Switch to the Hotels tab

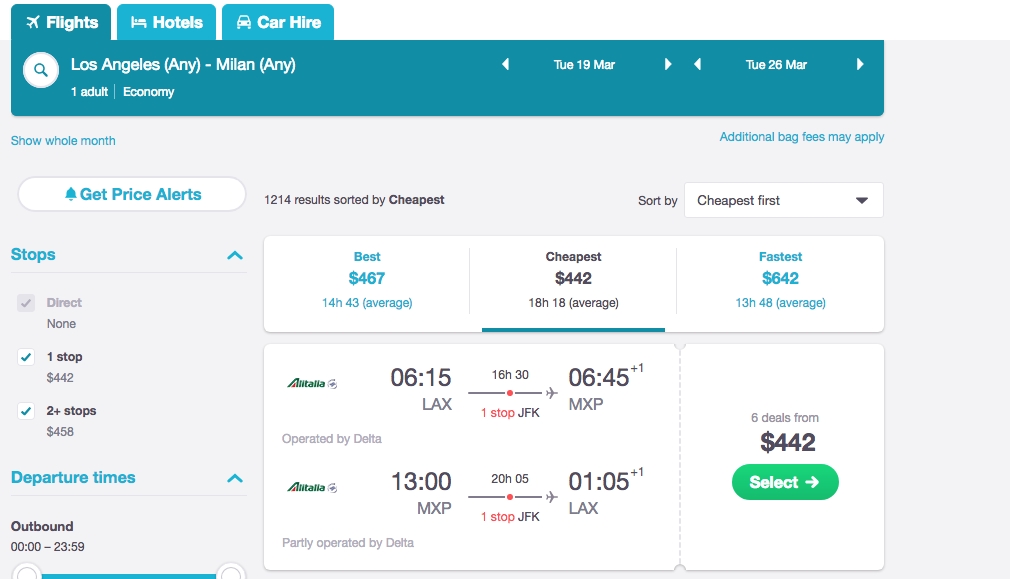pos(167,23)
